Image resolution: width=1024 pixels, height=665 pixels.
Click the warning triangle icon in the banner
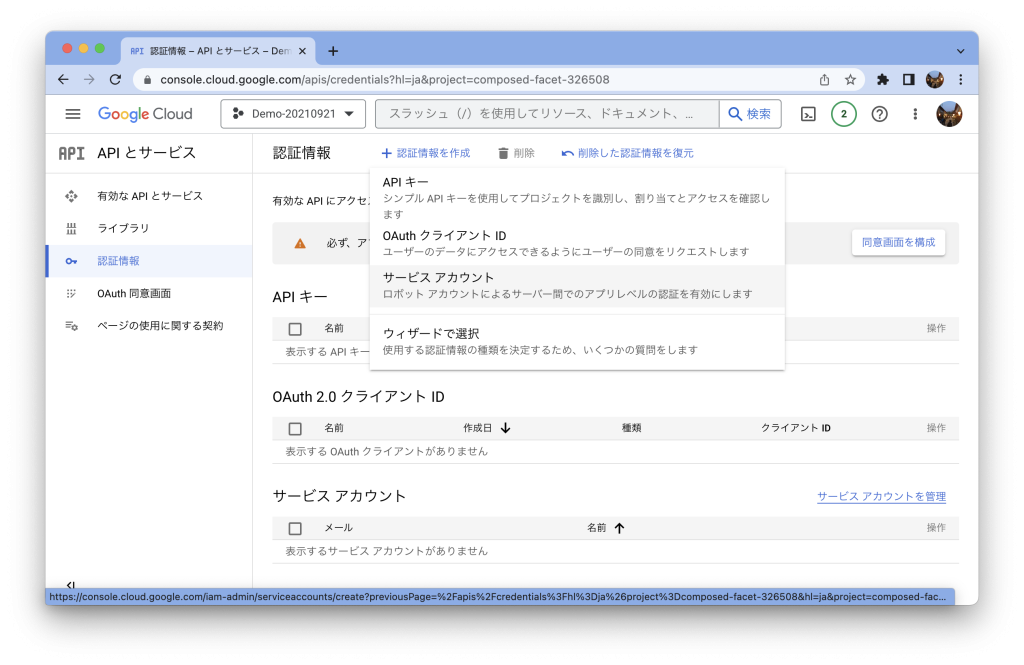pyautogui.click(x=300, y=244)
